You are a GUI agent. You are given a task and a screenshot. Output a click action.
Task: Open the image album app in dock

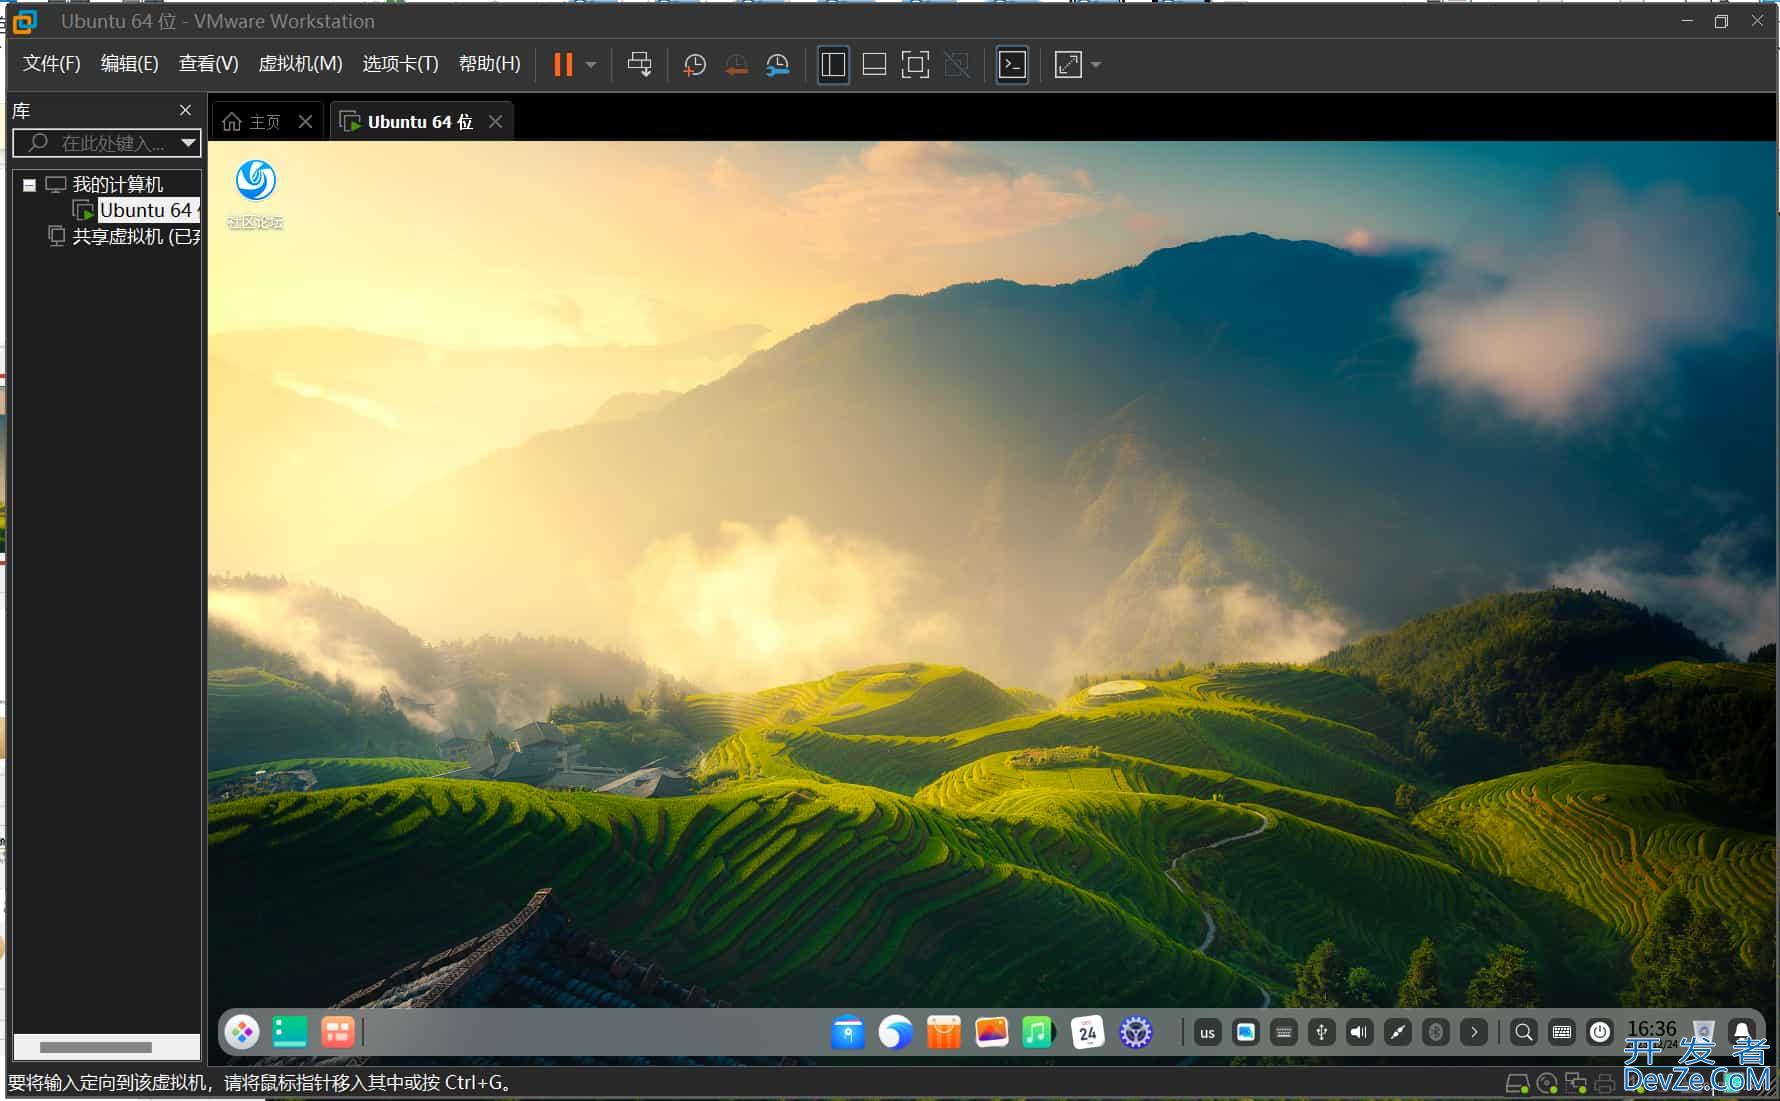(991, 1032)
